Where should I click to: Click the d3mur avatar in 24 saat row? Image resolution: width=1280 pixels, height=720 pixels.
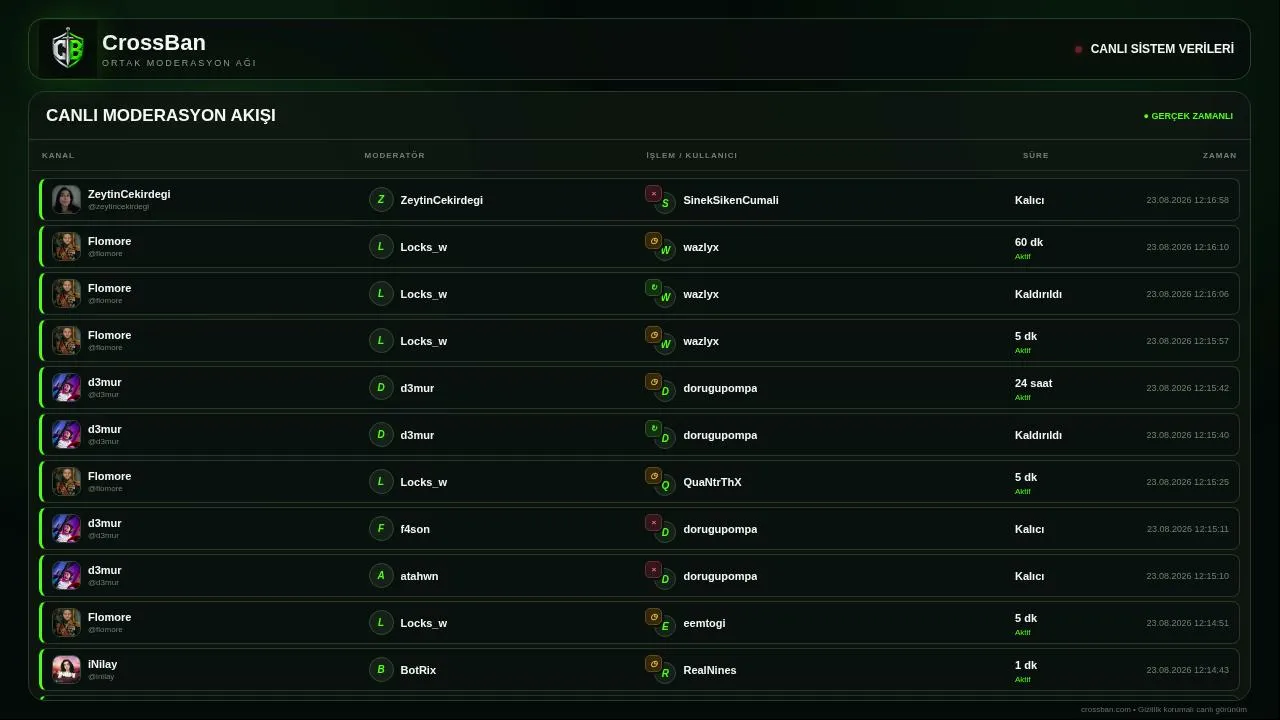point(66,387)
